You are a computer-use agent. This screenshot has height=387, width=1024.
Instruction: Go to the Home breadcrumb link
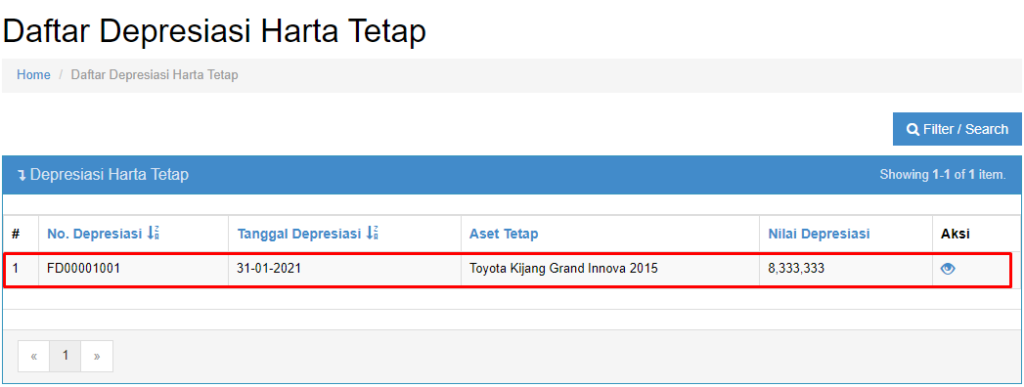tap(33, 75)
